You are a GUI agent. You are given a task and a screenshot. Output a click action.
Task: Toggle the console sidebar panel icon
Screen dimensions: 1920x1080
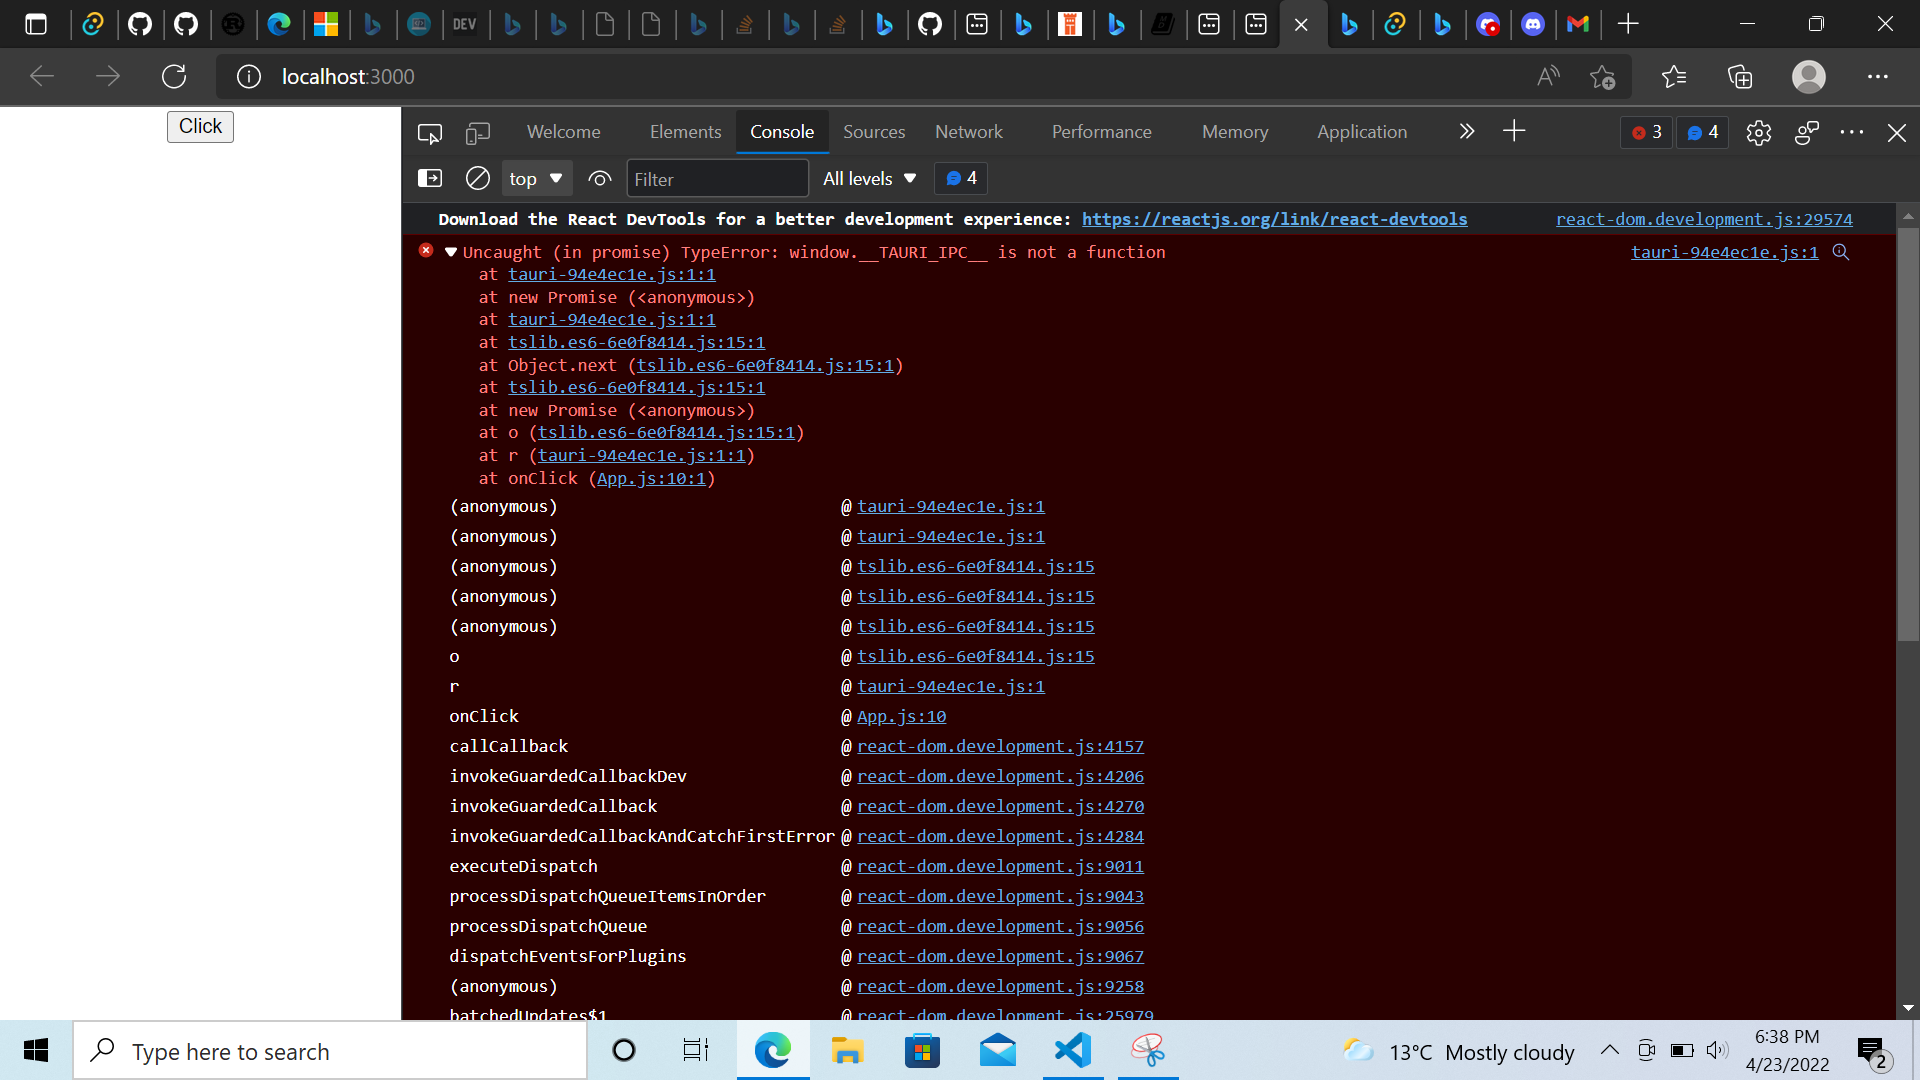click(430, 179)
